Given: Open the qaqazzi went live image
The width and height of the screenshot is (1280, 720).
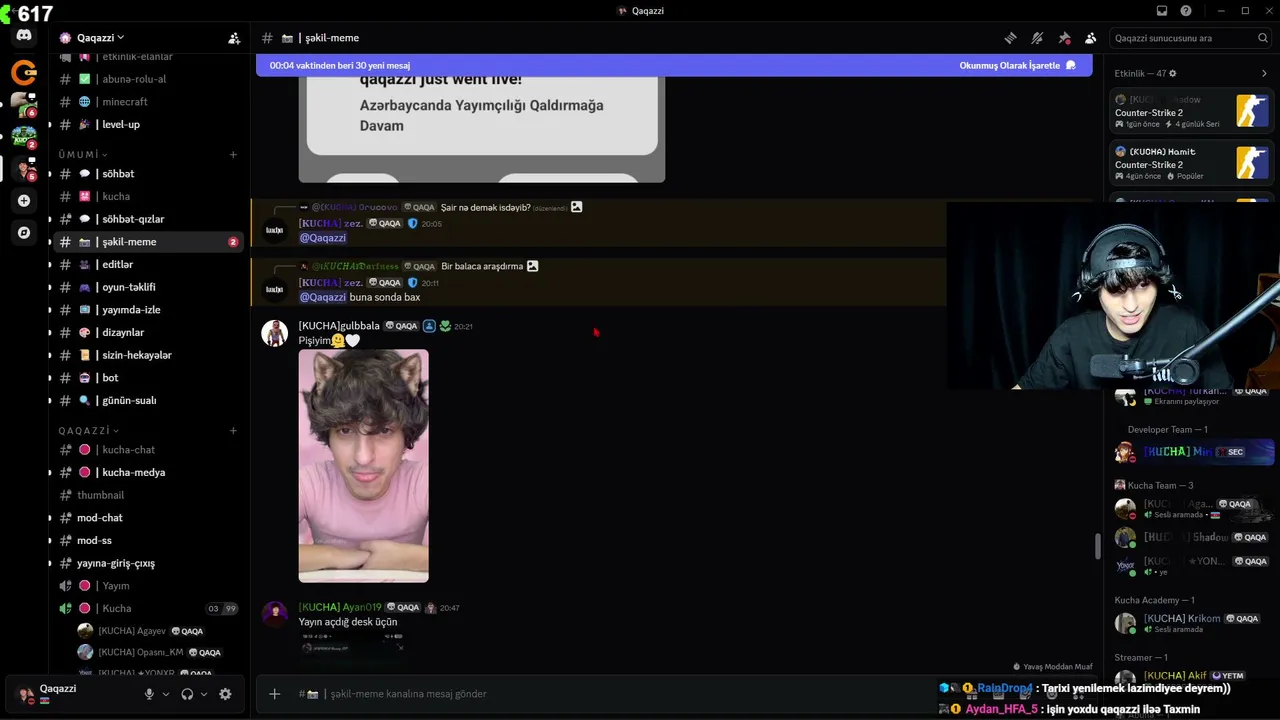Looking at the screenshot, I should pos(482,131).
